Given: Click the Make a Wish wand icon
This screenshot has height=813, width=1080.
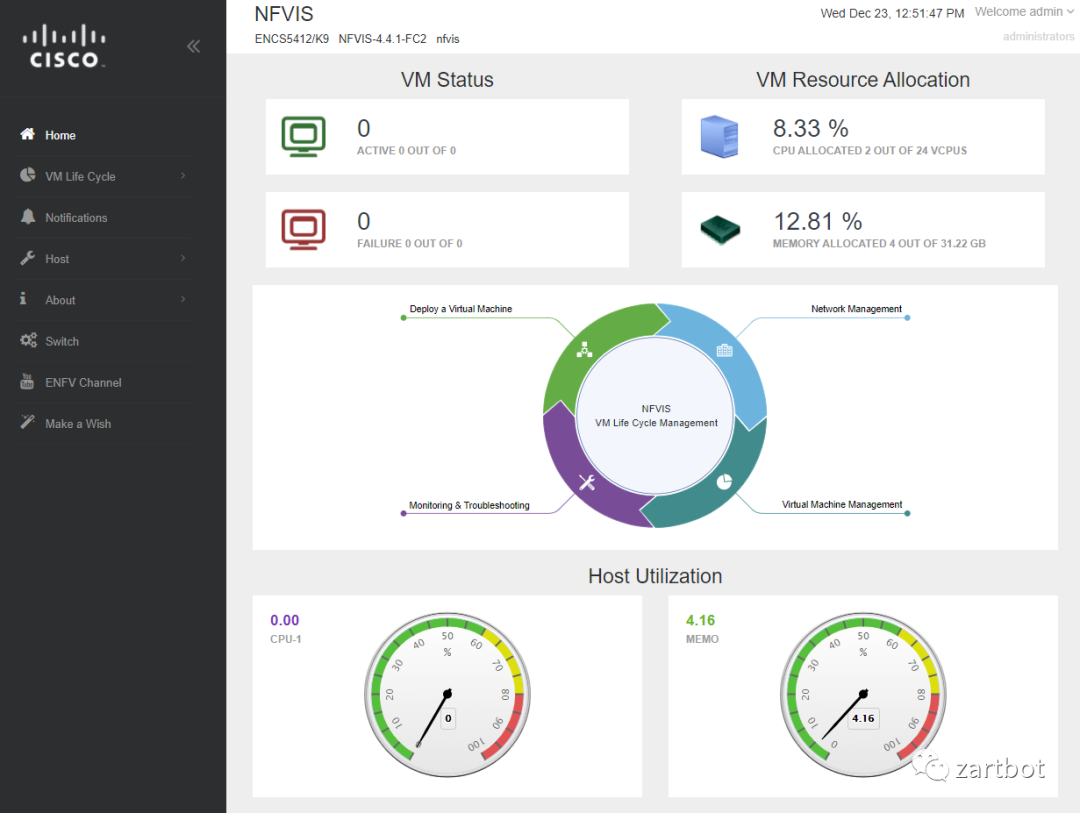Looking at the screenshot, I should coord(28,422).
